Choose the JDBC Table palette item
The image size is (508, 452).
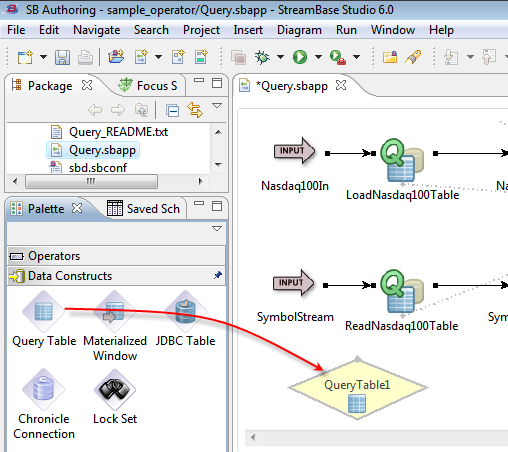185,311
